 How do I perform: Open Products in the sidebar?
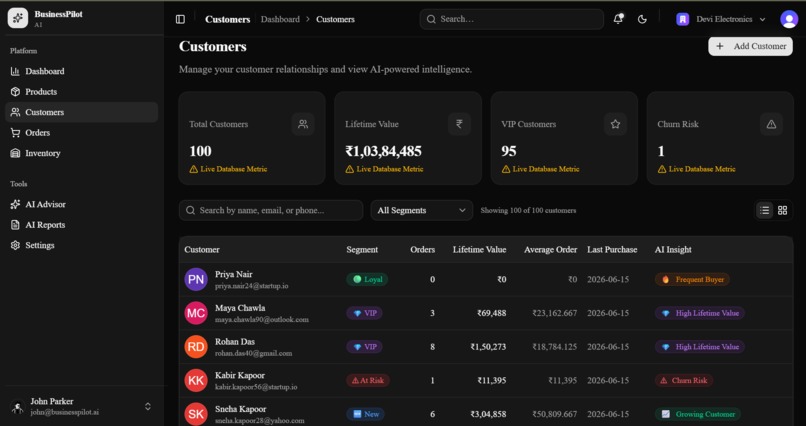pos(82,91)
